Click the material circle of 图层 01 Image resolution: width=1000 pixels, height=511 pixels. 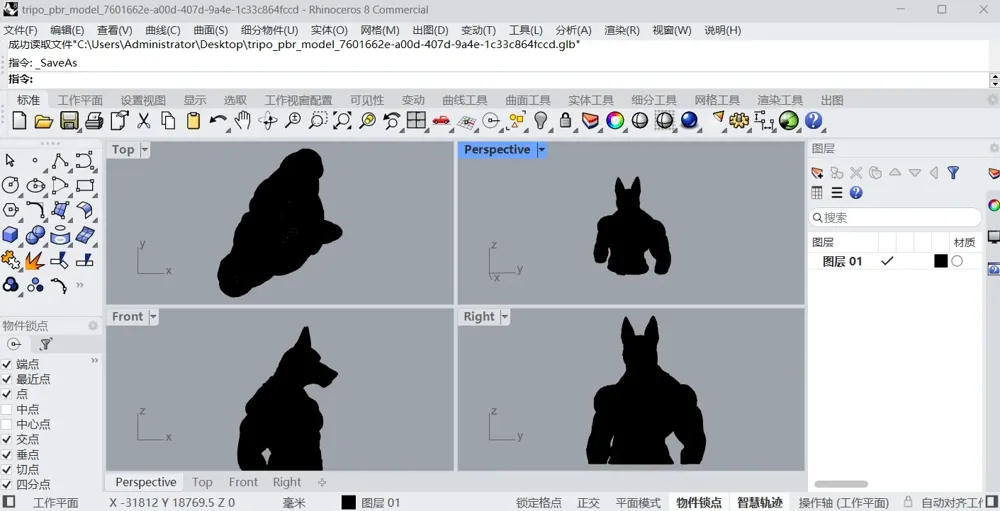tap(957, 261)
